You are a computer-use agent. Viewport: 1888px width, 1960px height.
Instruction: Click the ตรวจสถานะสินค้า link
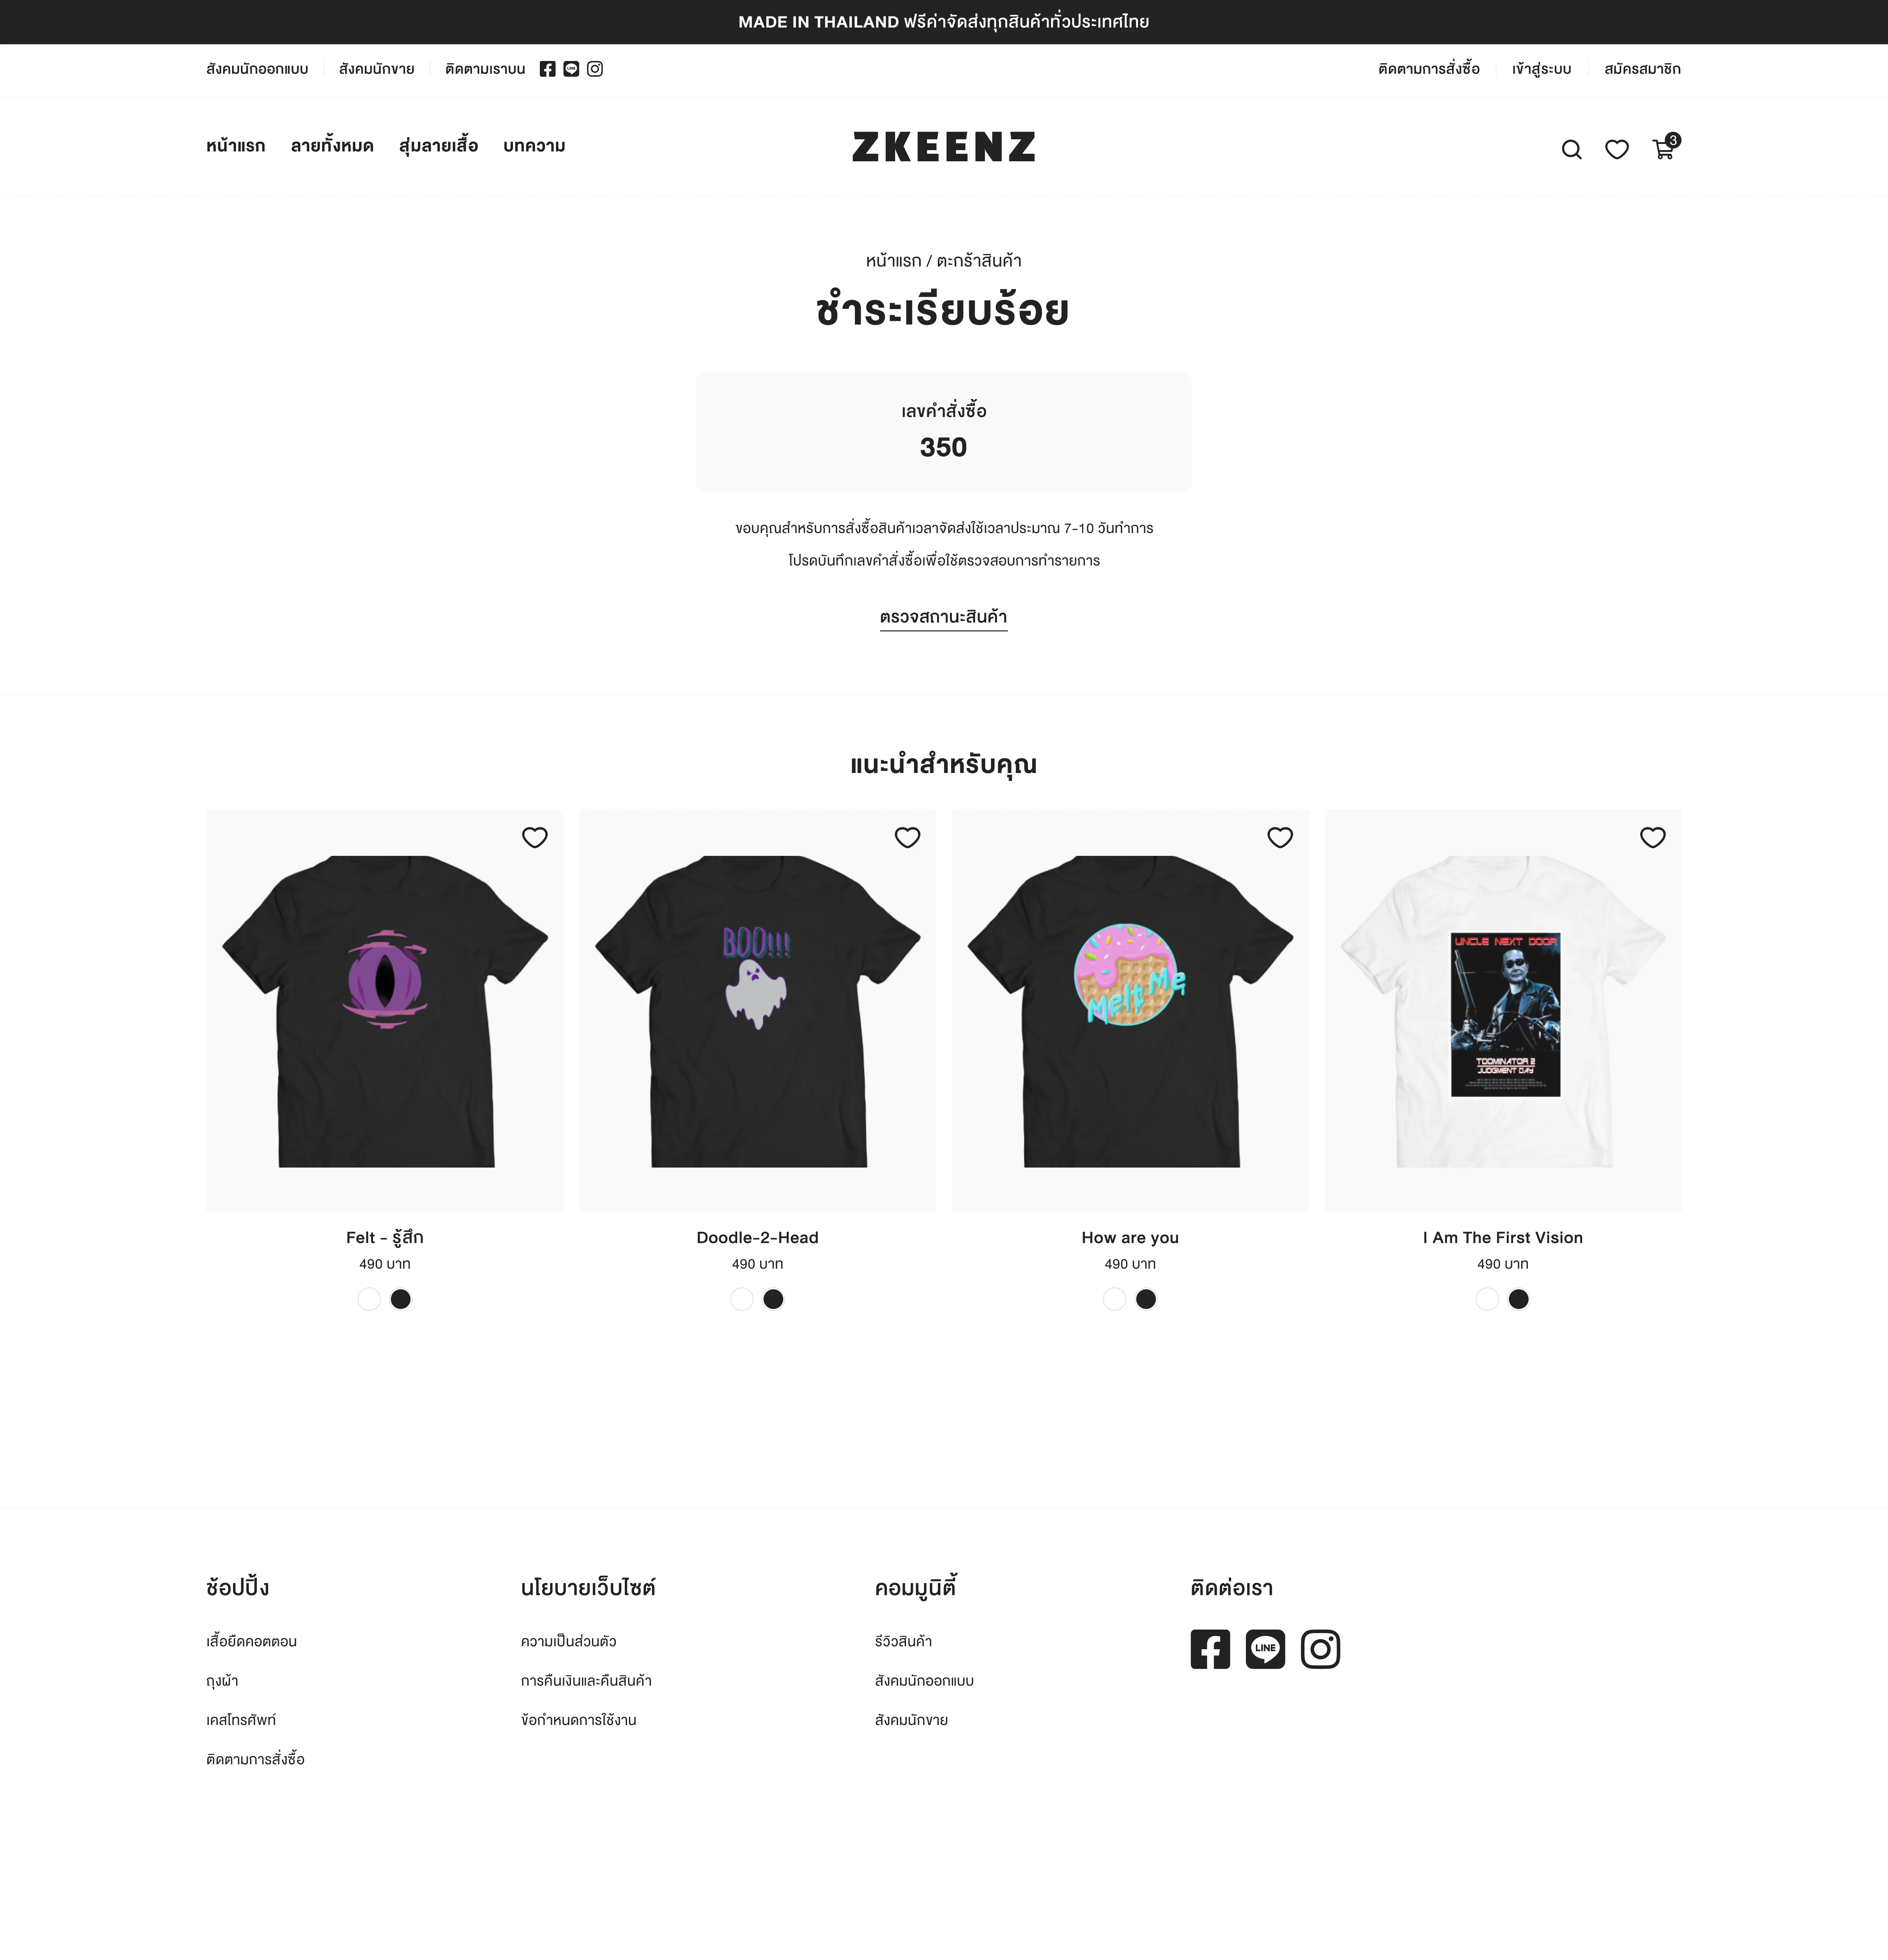[943, 617]
